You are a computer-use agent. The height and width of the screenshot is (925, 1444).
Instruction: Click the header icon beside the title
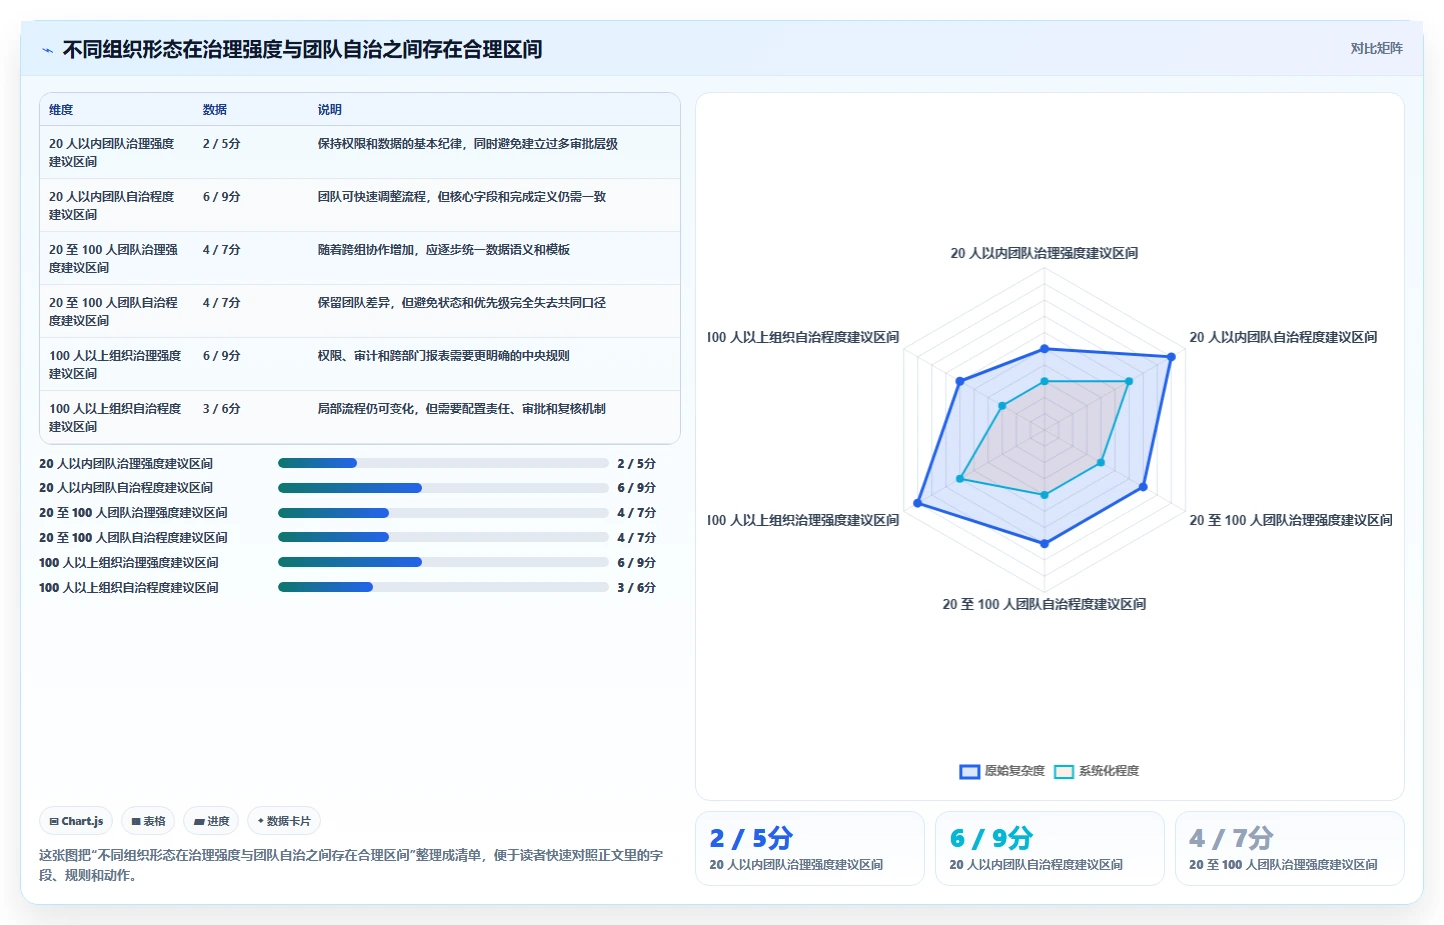point(47,50)
